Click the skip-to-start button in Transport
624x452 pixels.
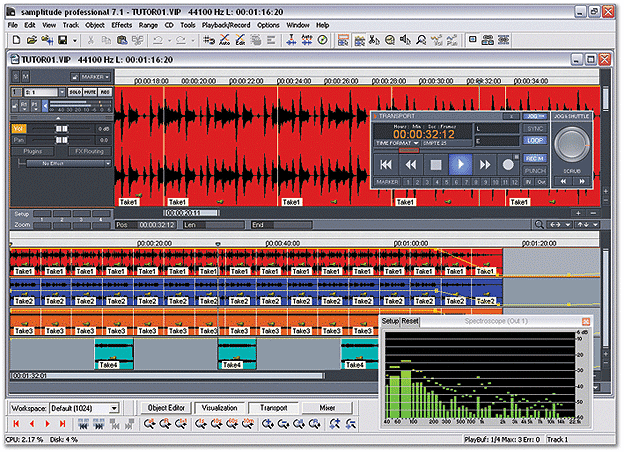coord(386,164)
